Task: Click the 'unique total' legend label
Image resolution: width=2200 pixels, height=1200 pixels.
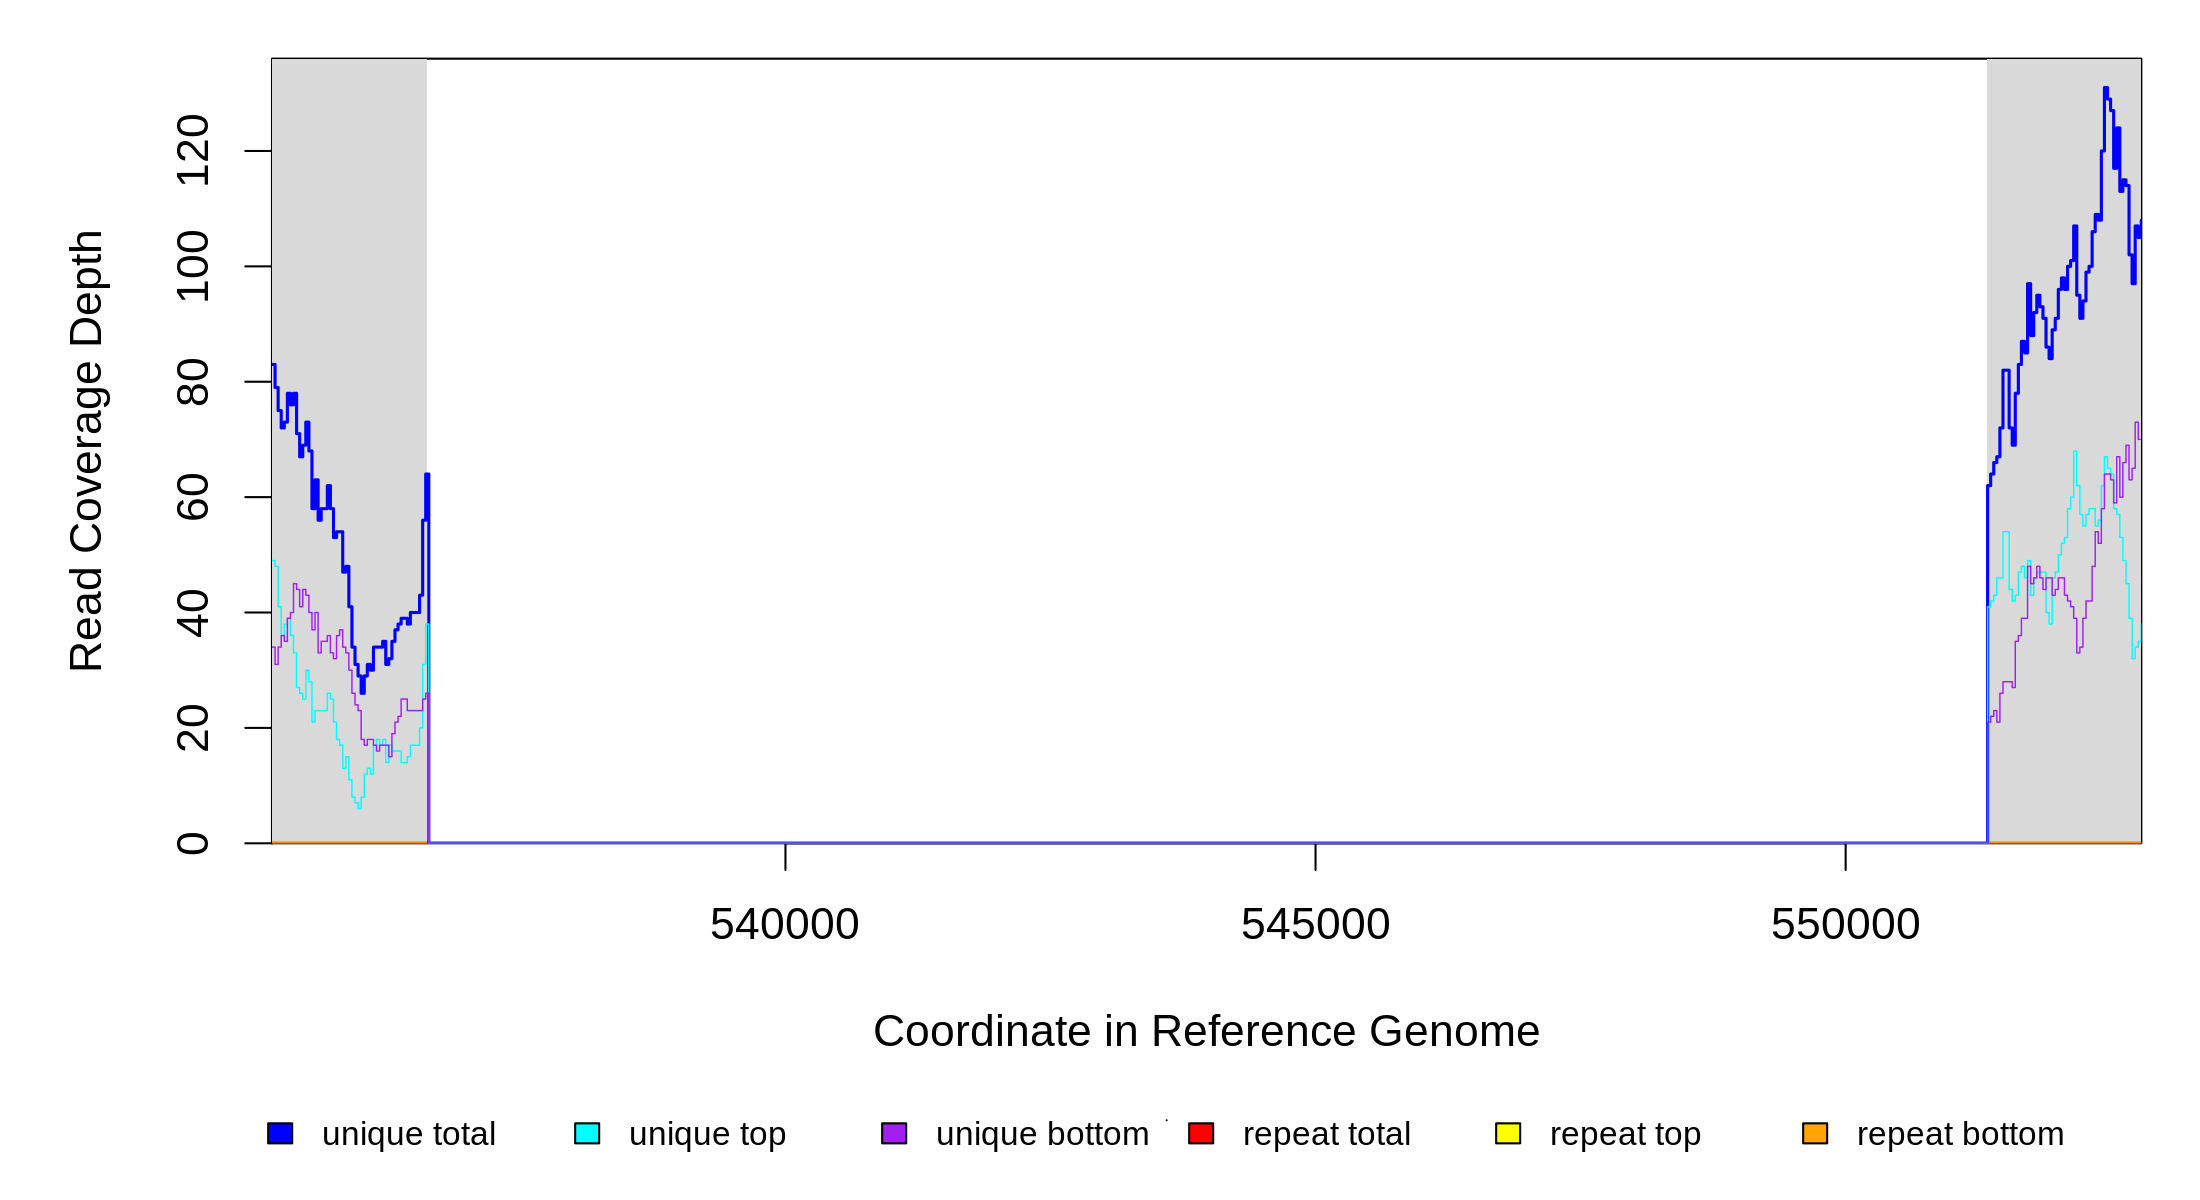Action: click(x=408, y=1134)
